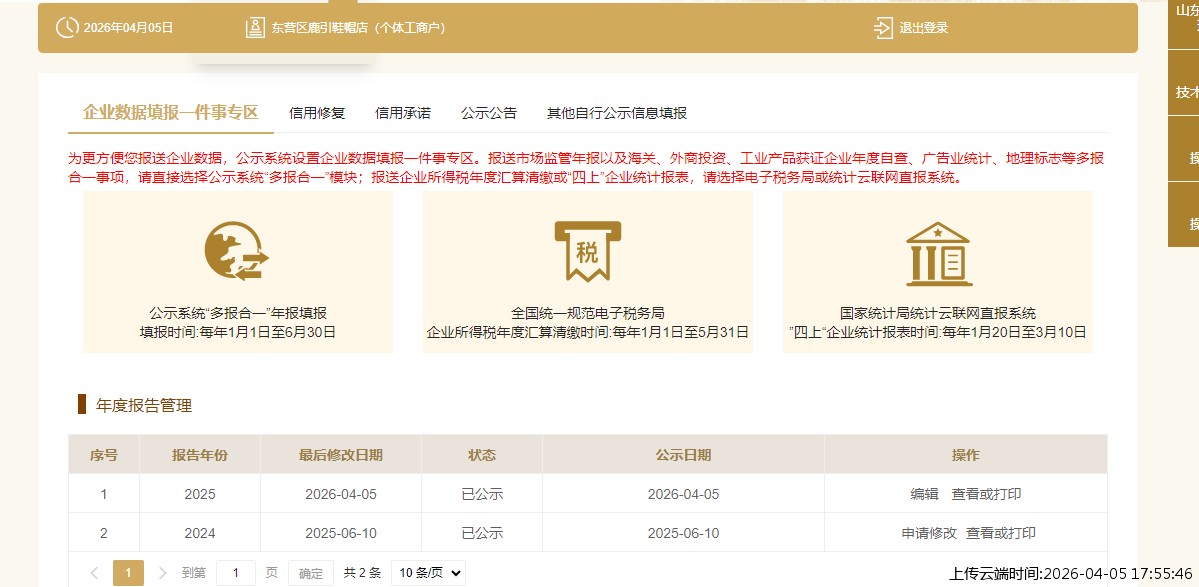The width and height of the screenshot is (1199, 587).
Task: Click the business profile icon in header
Action: (x=255, y=28)
